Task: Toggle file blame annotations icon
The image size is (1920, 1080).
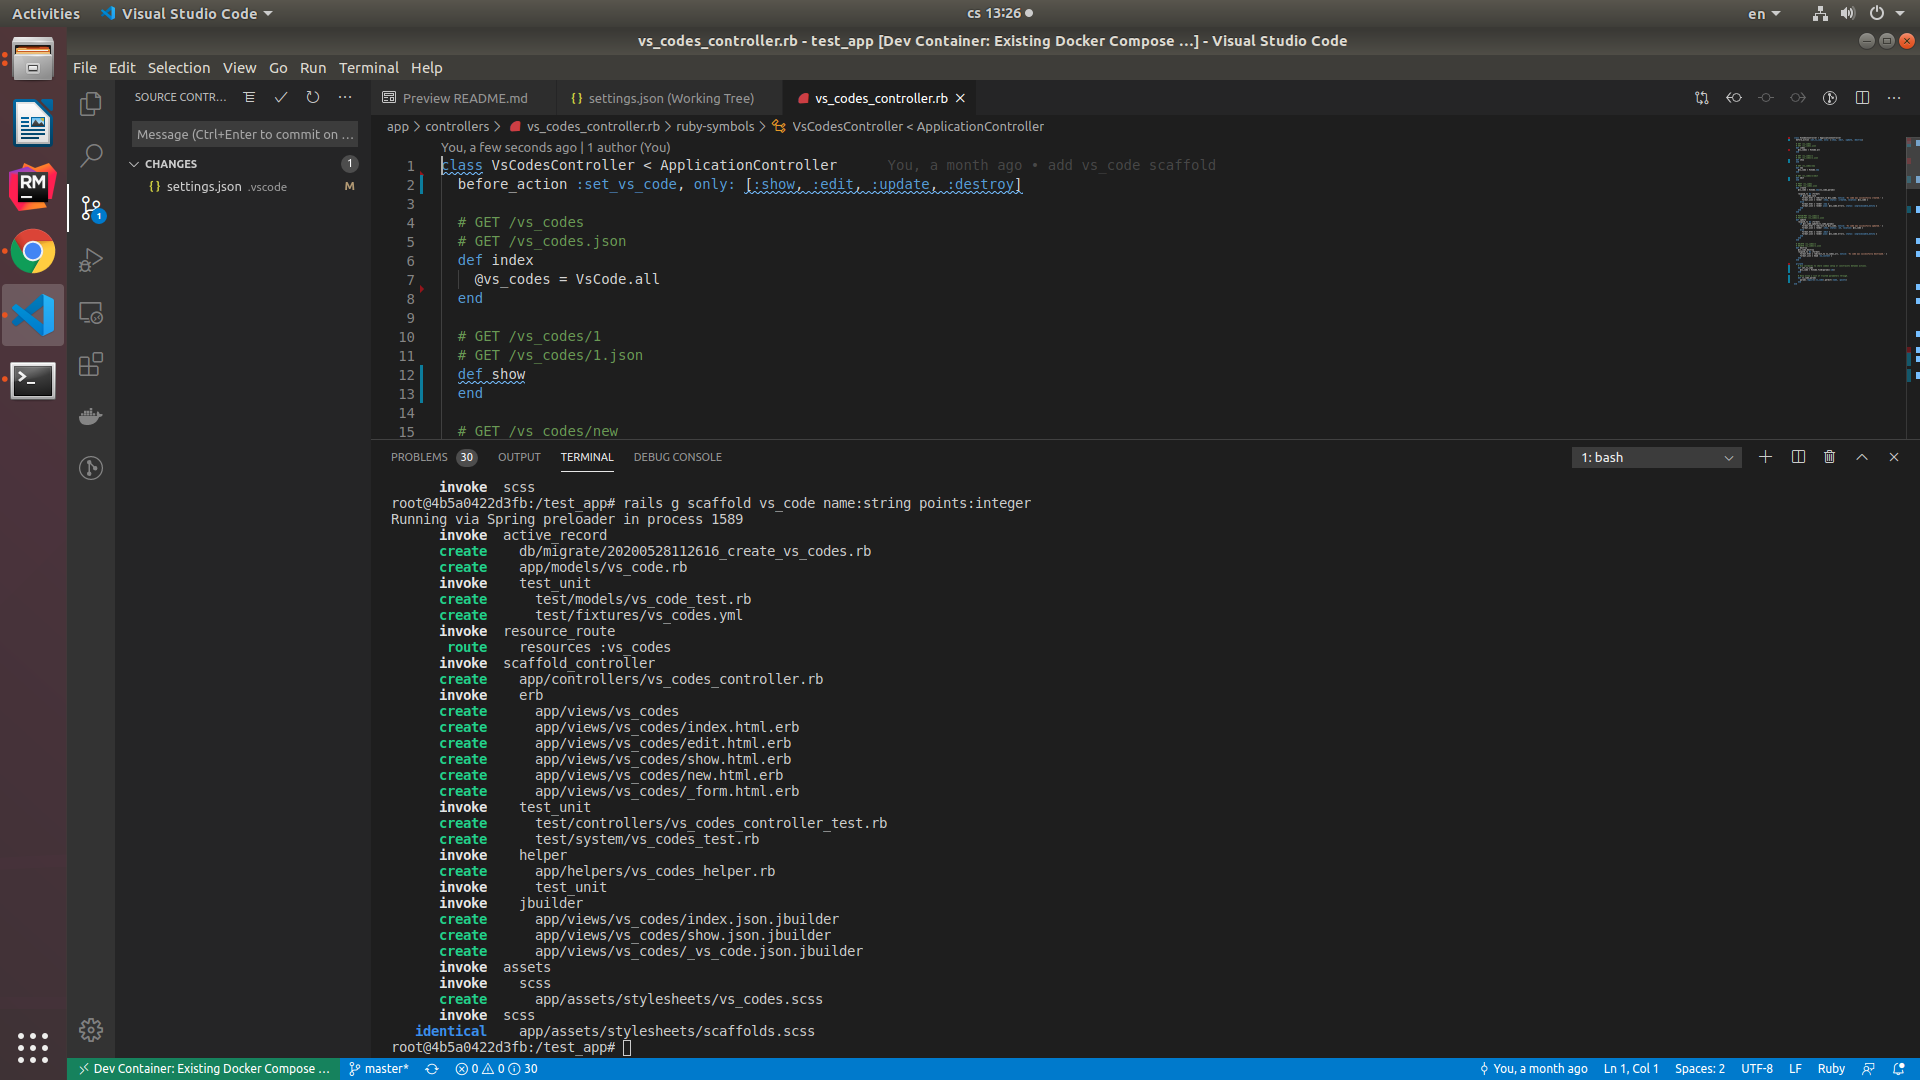Action: click(1829, 98)
